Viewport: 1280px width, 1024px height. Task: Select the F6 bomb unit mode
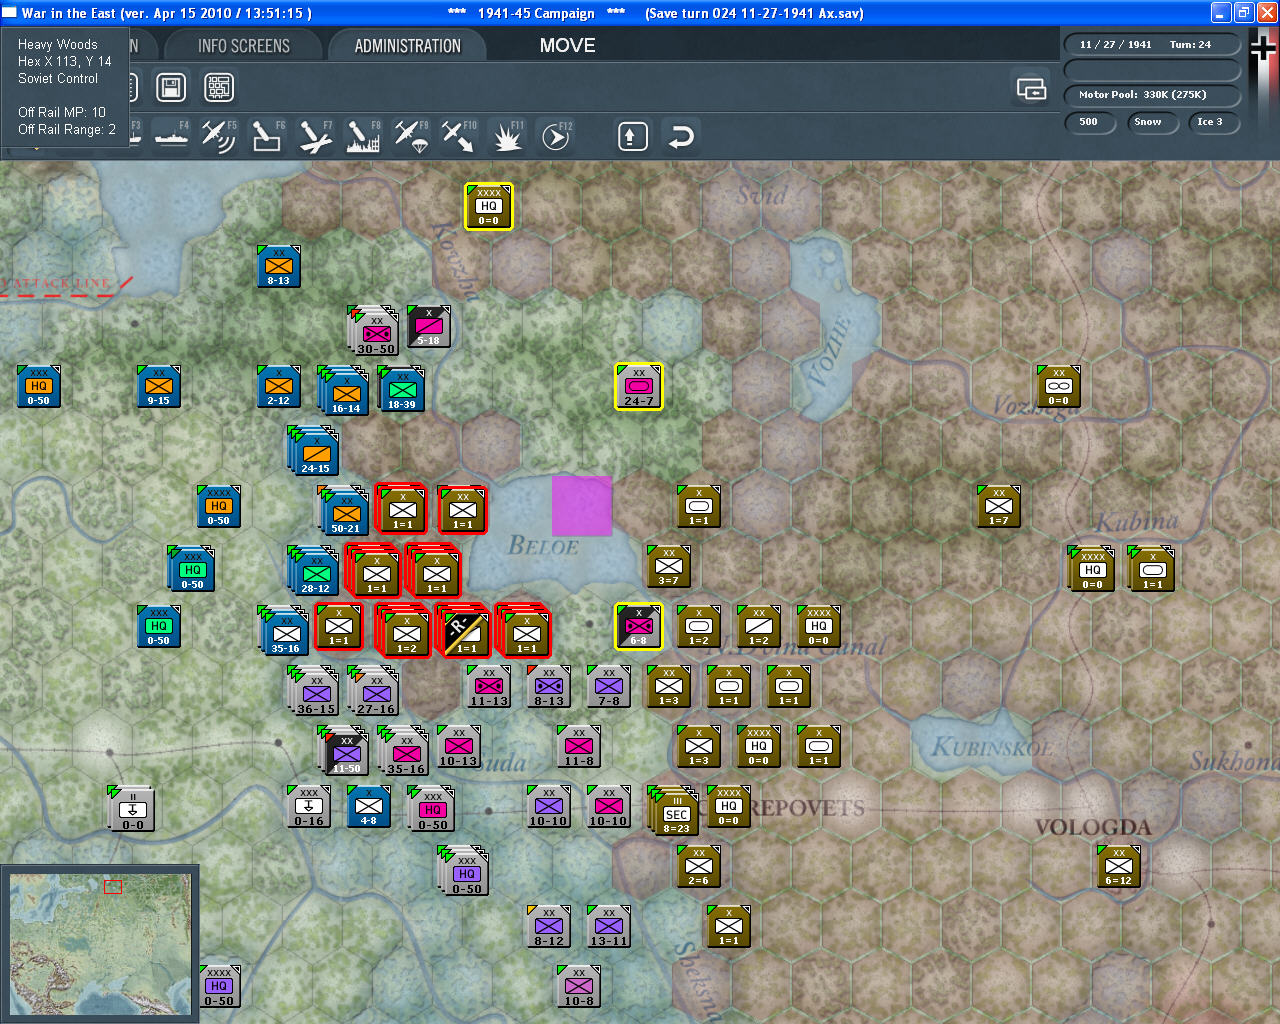(x=266, y=136)
